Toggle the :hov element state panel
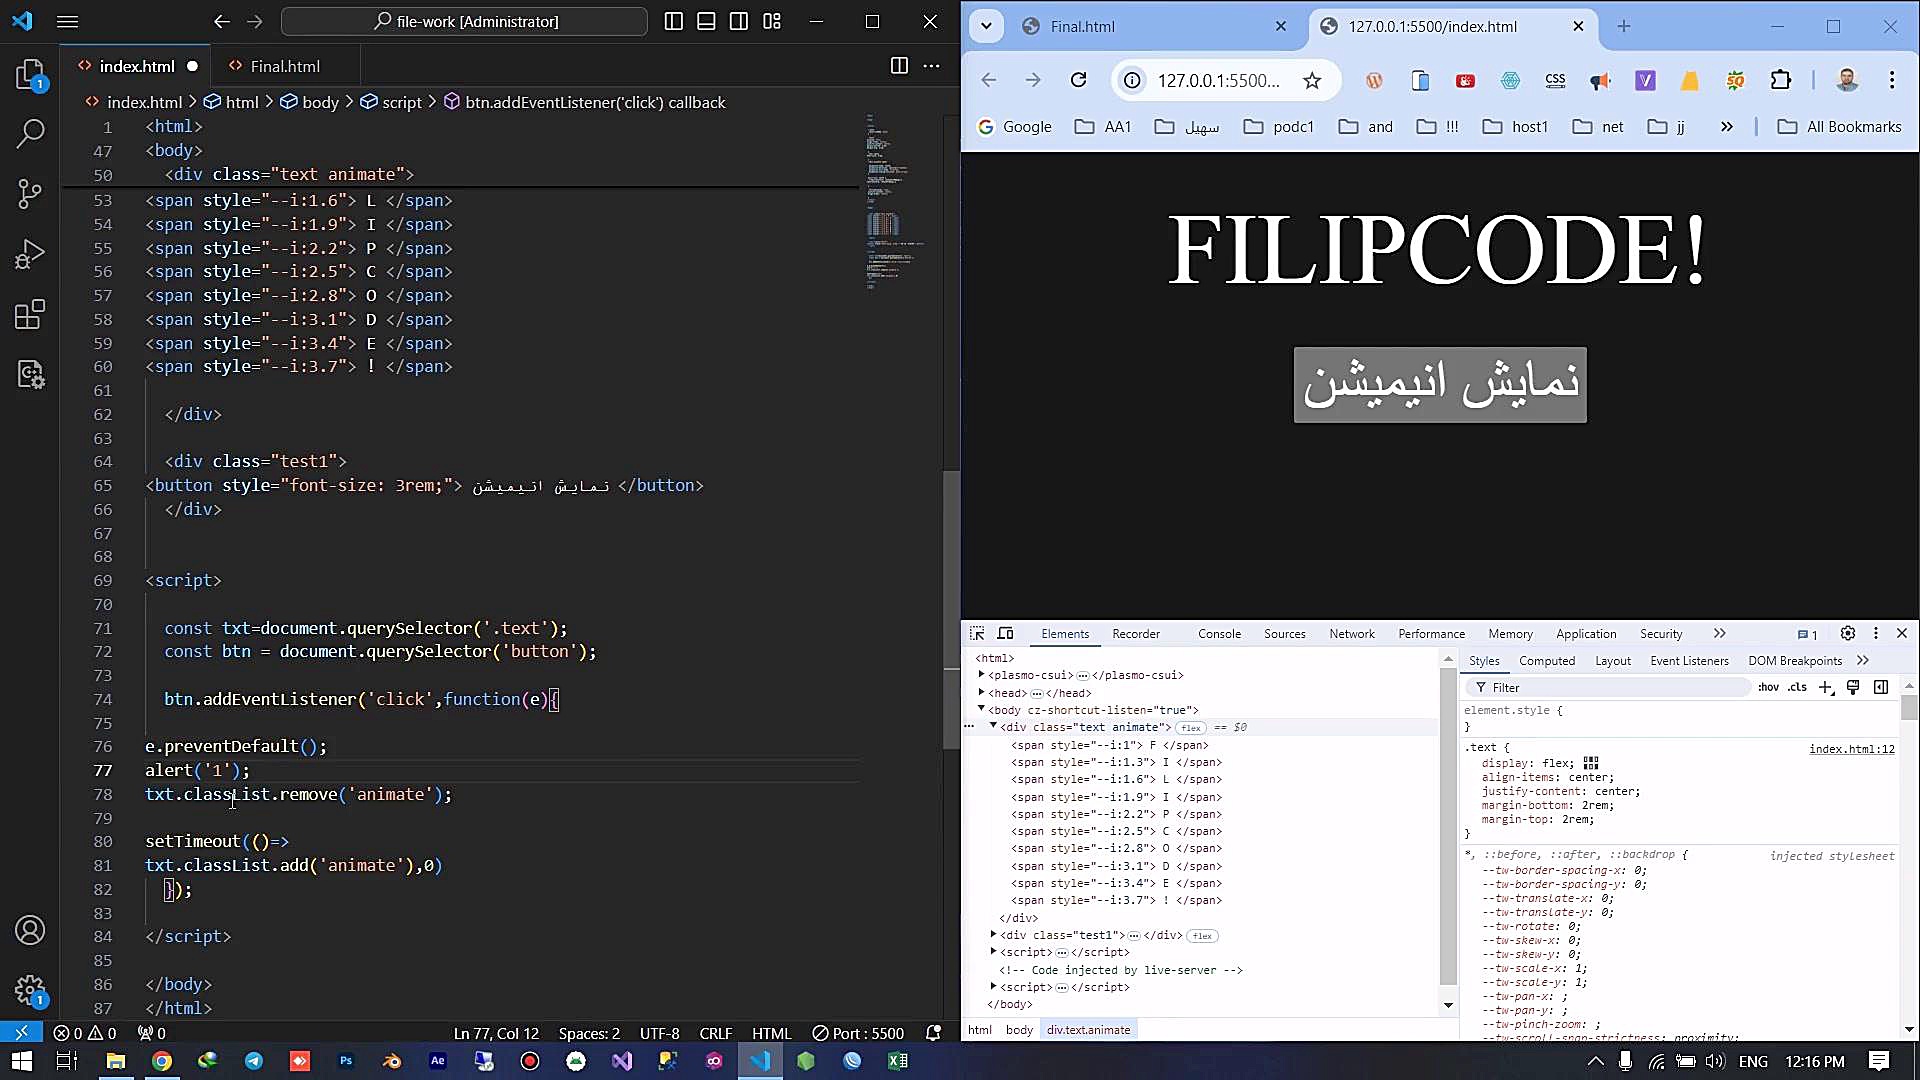Screen dimensions: 1920x1080 point(1768,687)
